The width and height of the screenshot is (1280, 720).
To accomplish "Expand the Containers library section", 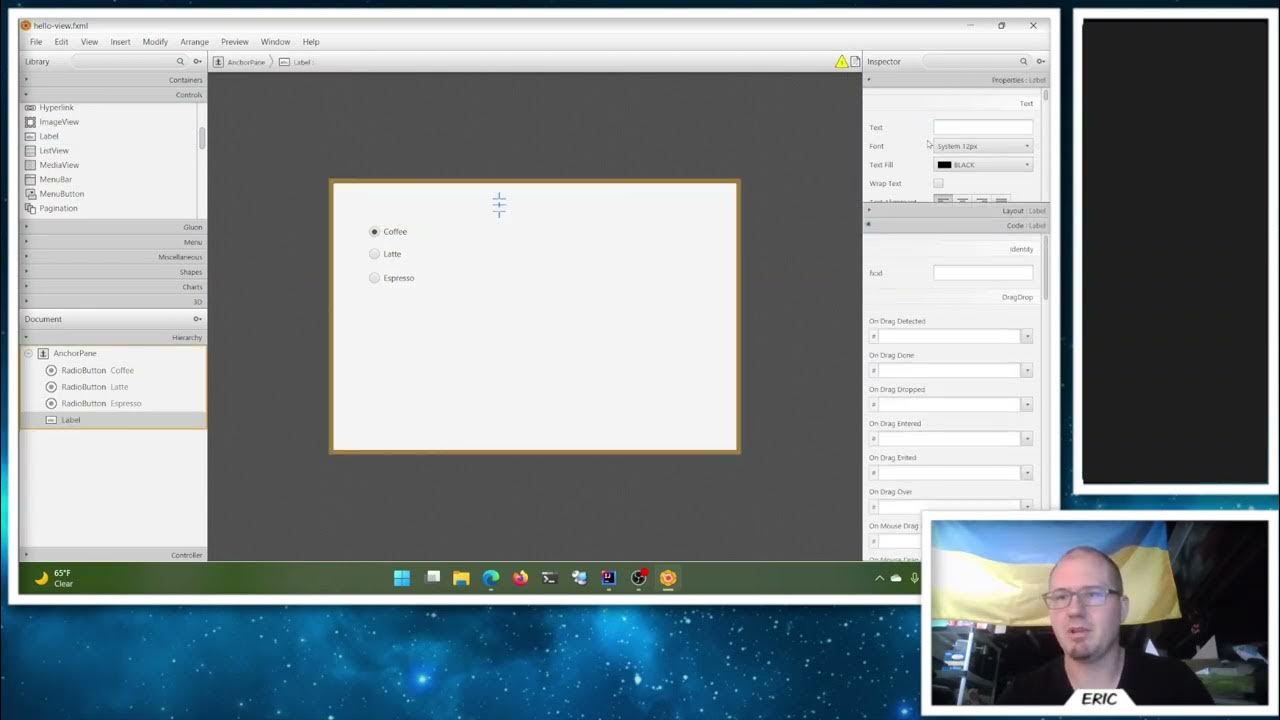I will 113,80.
